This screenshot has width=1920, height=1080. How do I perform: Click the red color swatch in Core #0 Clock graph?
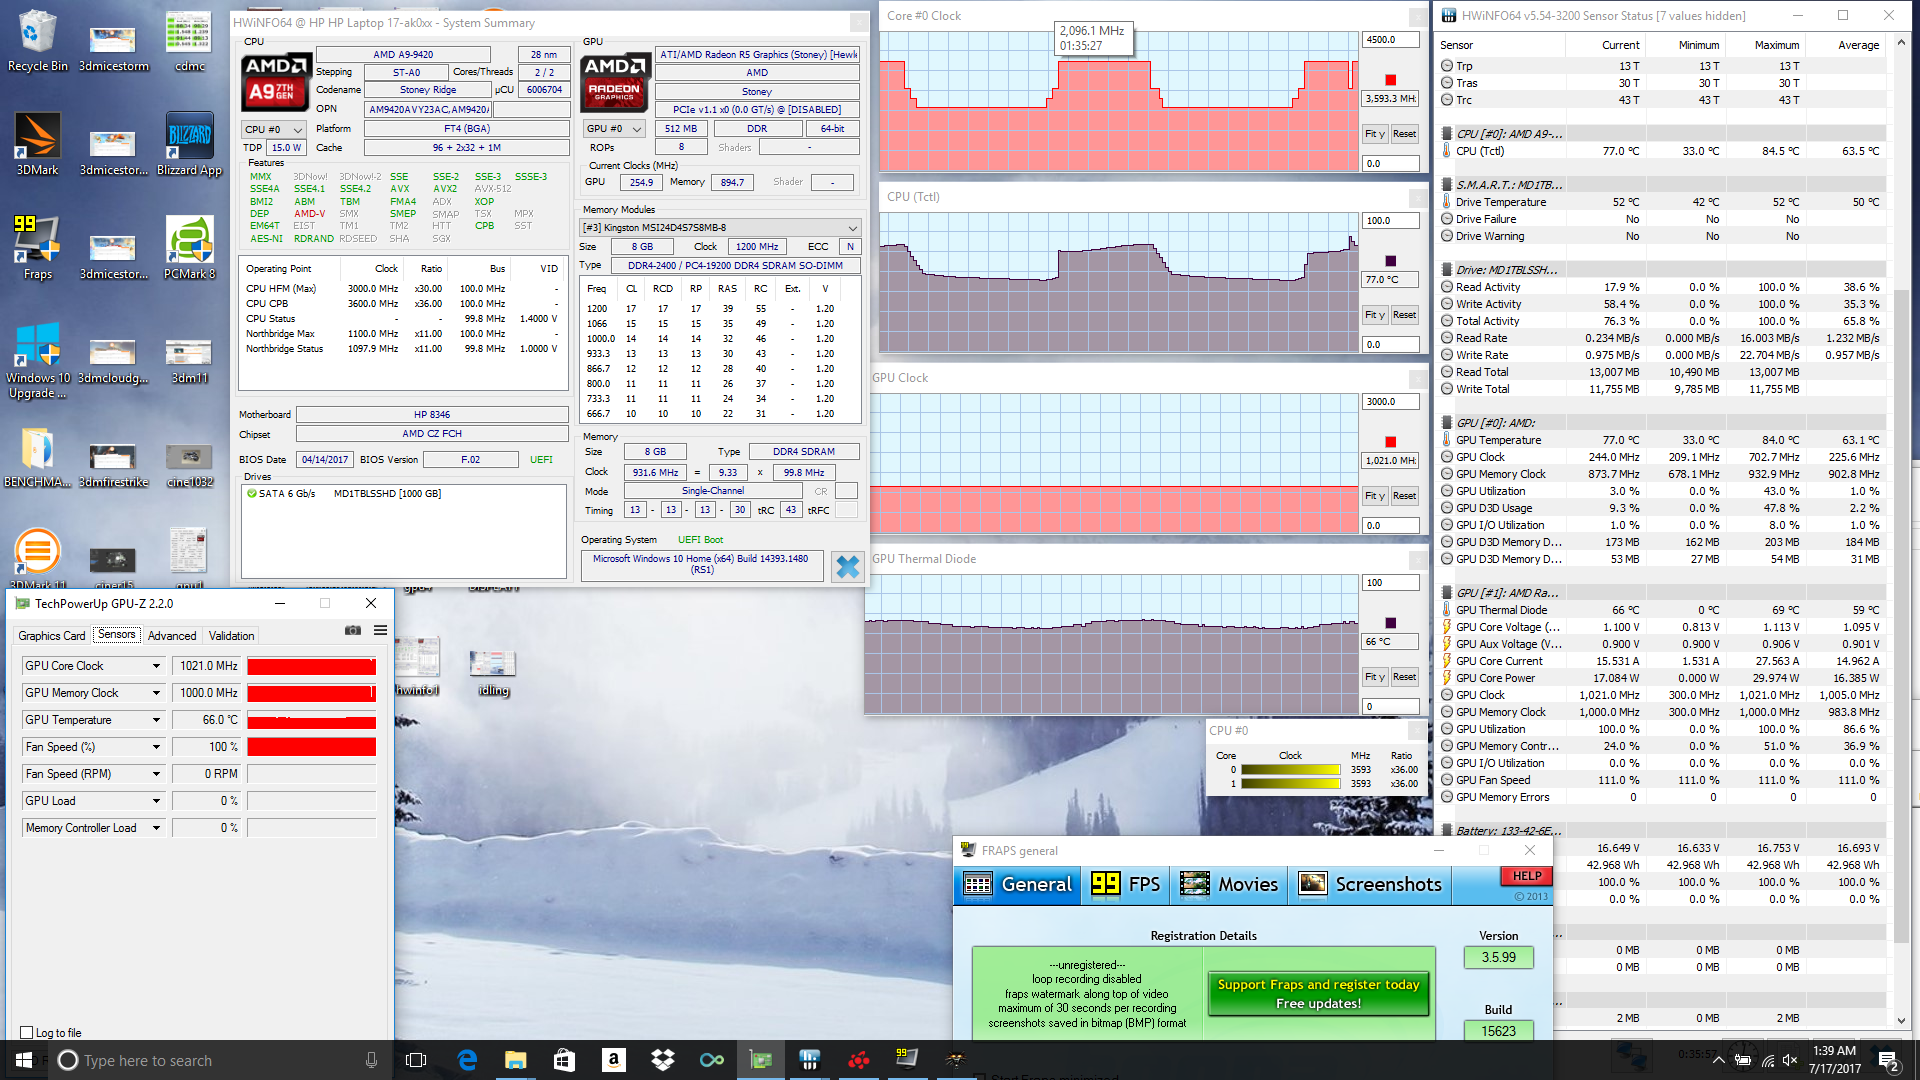(1390, 80)
